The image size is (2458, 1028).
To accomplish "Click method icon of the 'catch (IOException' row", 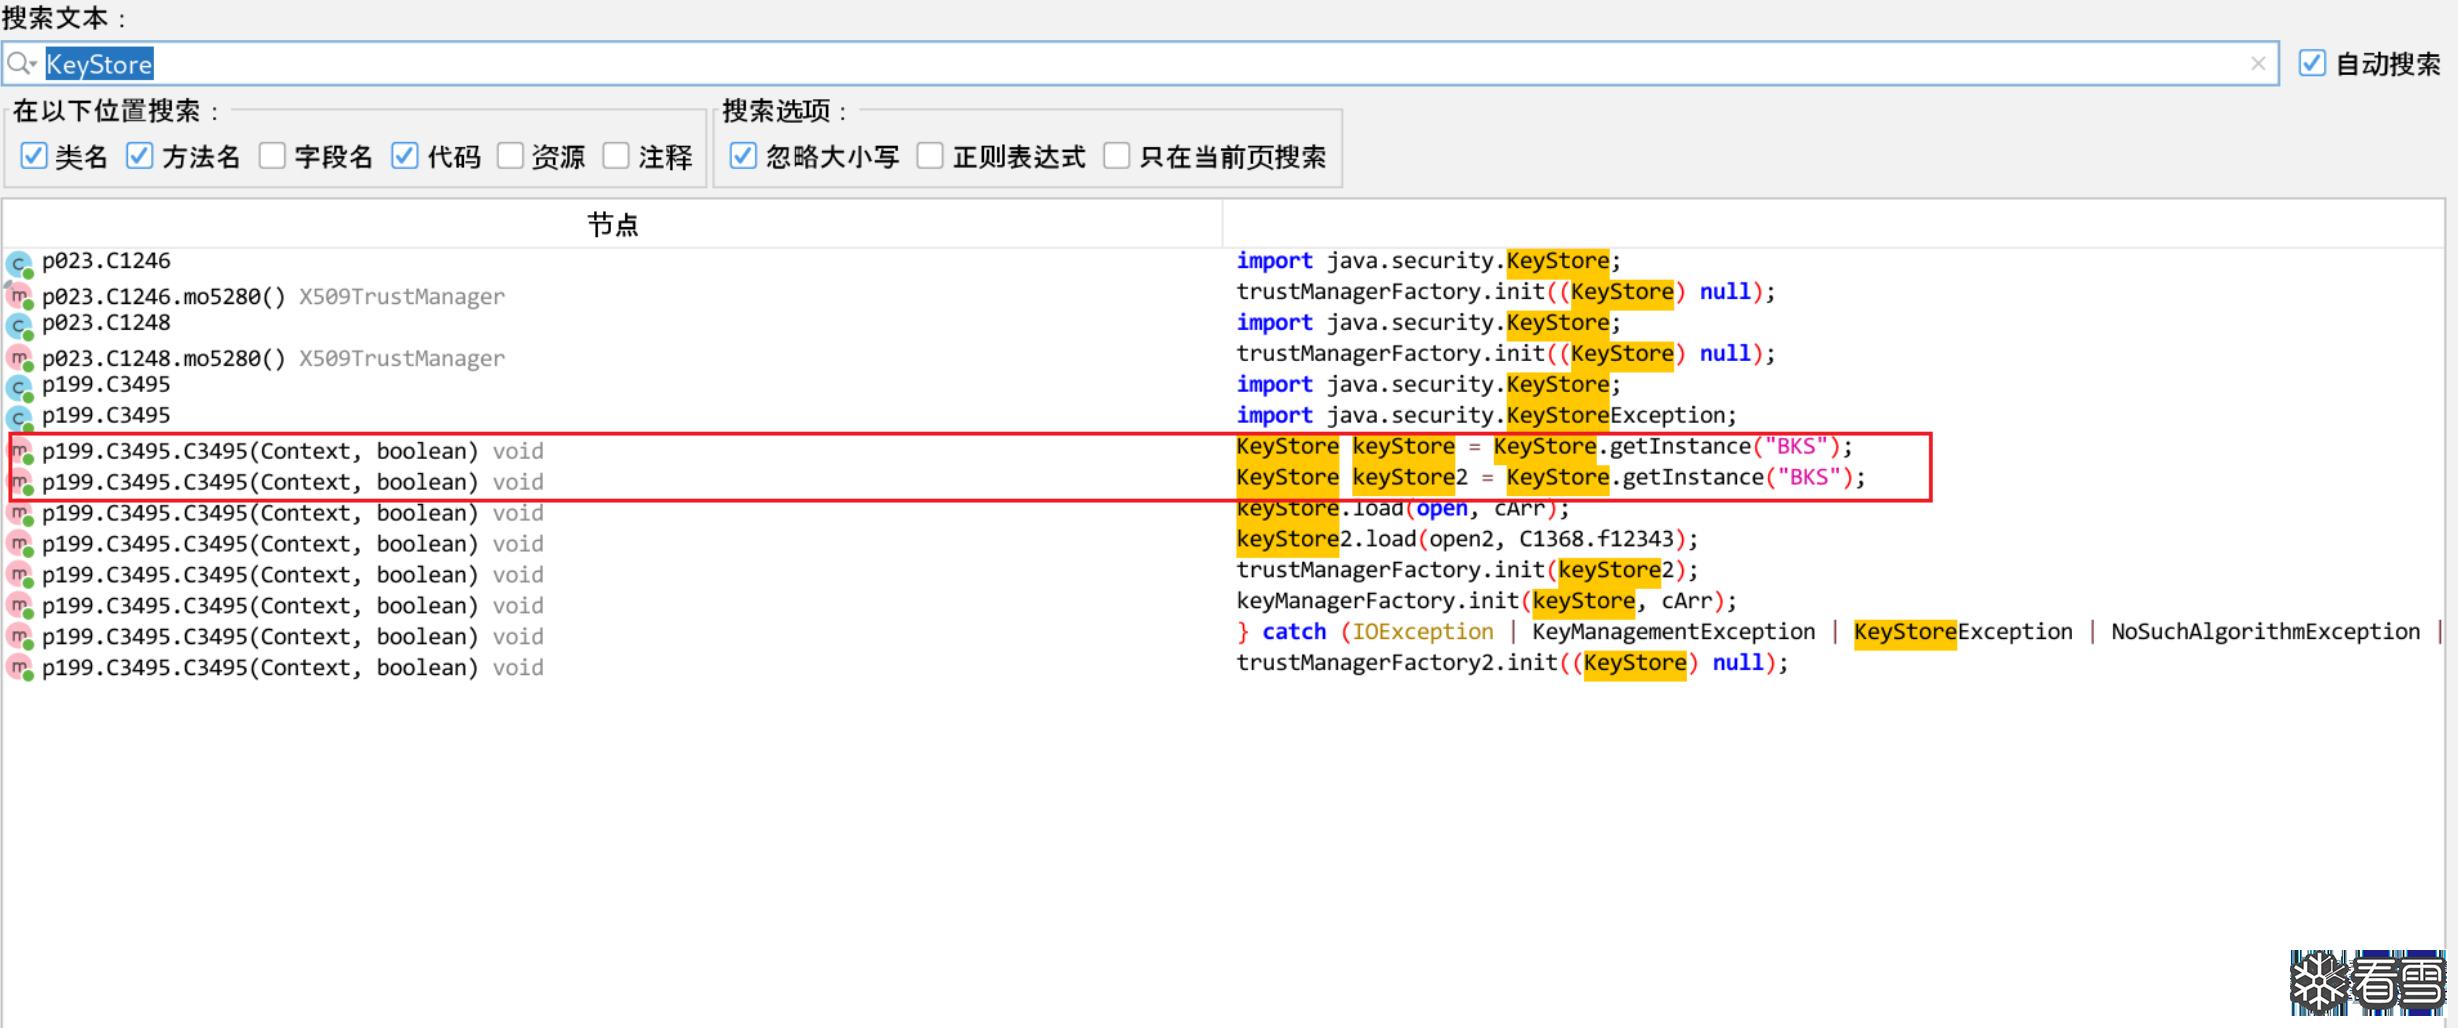I will pos(19,637).
